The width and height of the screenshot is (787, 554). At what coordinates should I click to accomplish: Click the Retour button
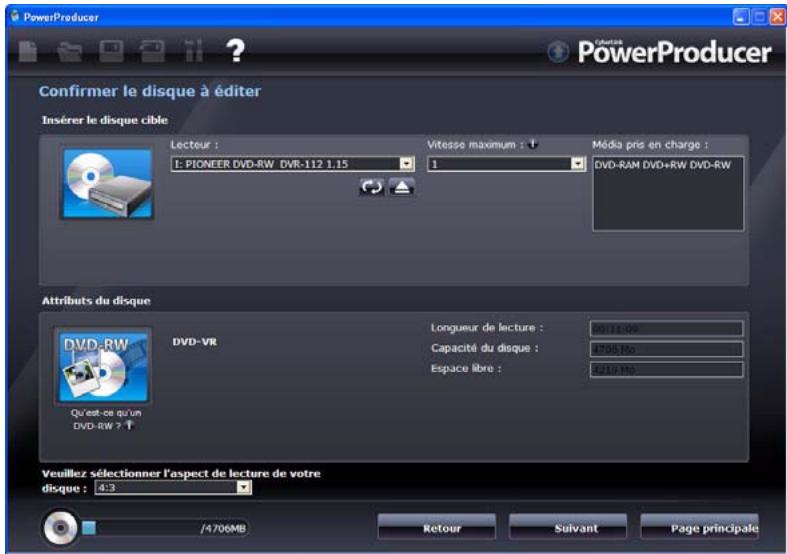tap(437, 527)
